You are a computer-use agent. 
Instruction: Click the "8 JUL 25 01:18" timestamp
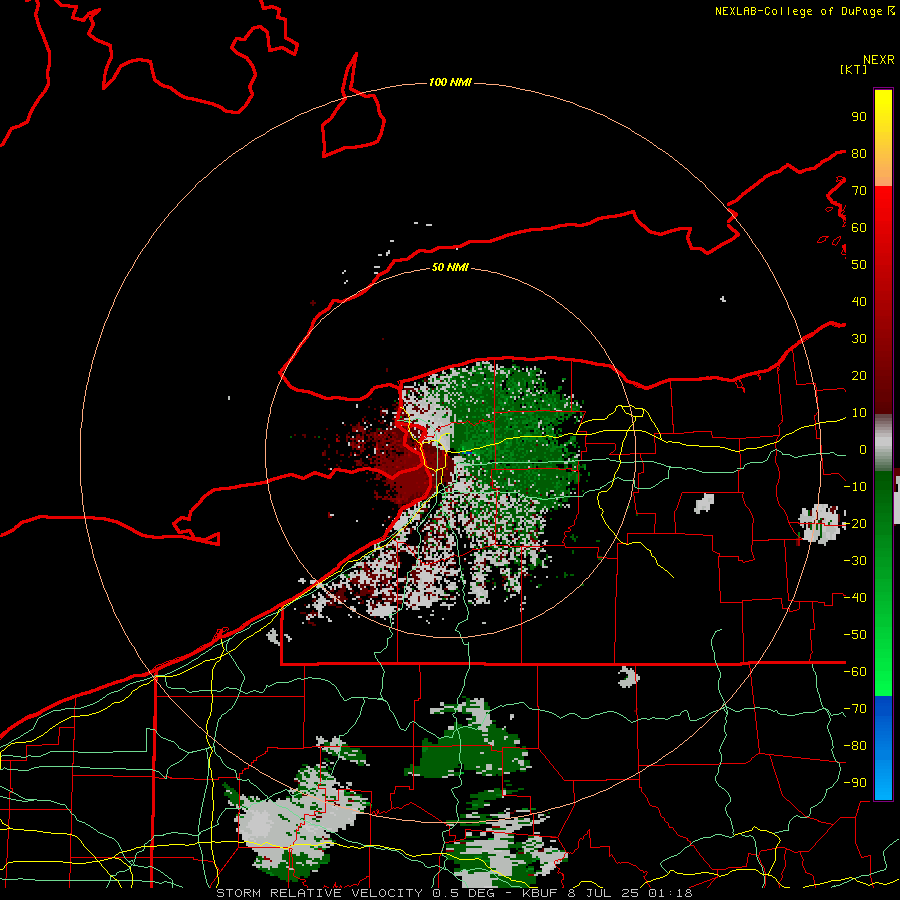[x=631, y=893]
